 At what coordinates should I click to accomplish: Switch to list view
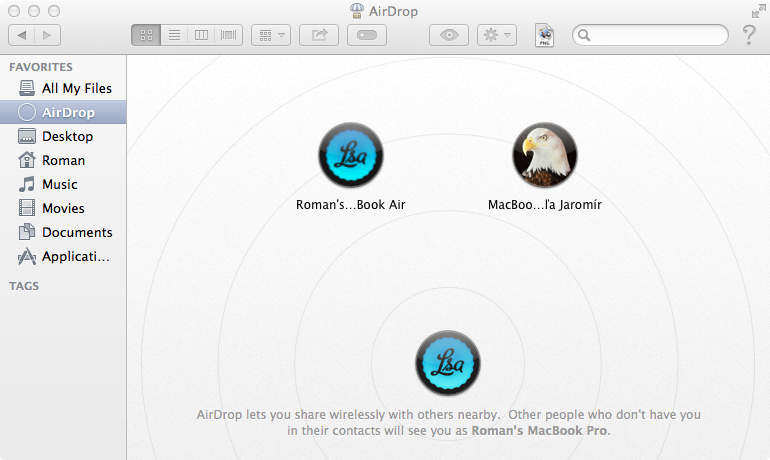(174, 35)
